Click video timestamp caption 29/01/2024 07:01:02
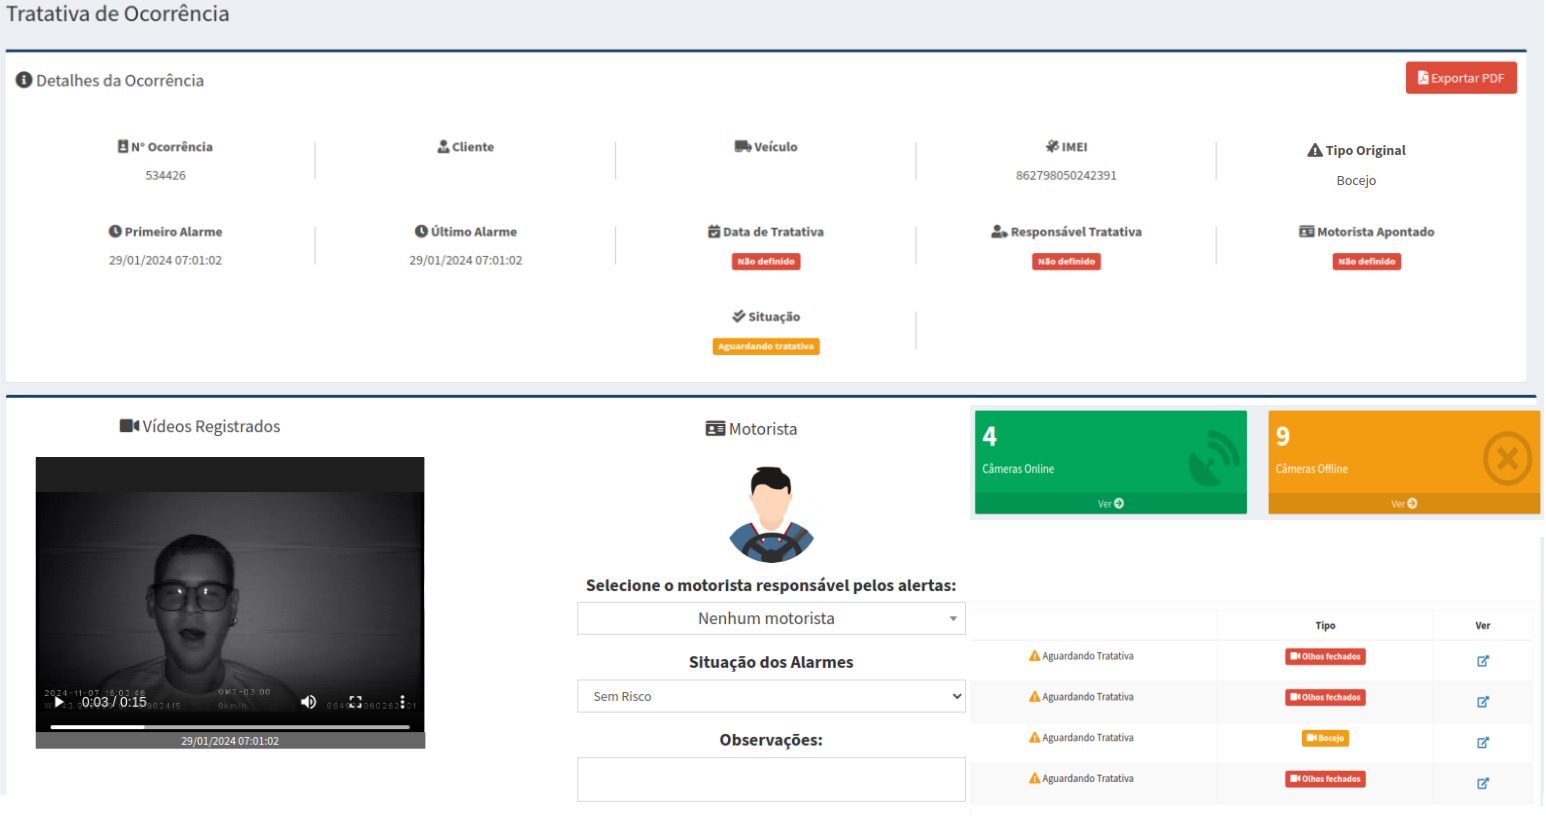 pyautogui.click(x=230, y=741)
